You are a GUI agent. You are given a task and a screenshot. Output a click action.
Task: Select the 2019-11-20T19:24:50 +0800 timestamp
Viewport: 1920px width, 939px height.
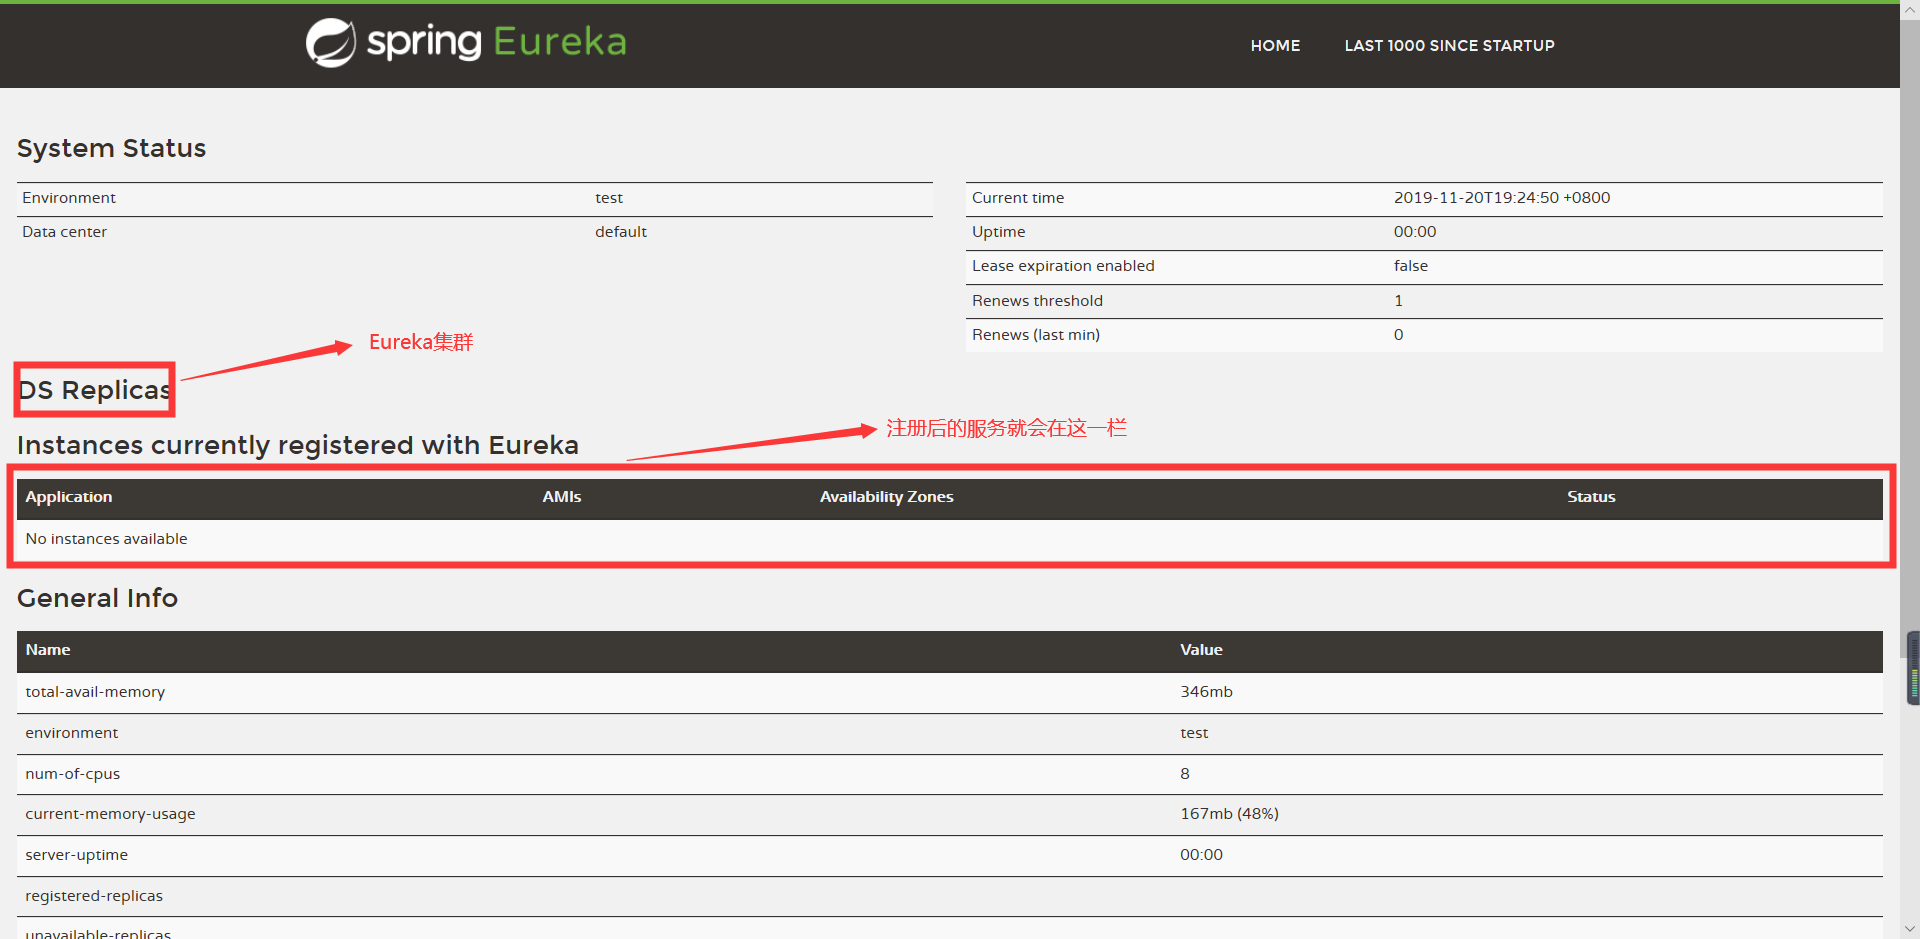(x=1502, y=198)
